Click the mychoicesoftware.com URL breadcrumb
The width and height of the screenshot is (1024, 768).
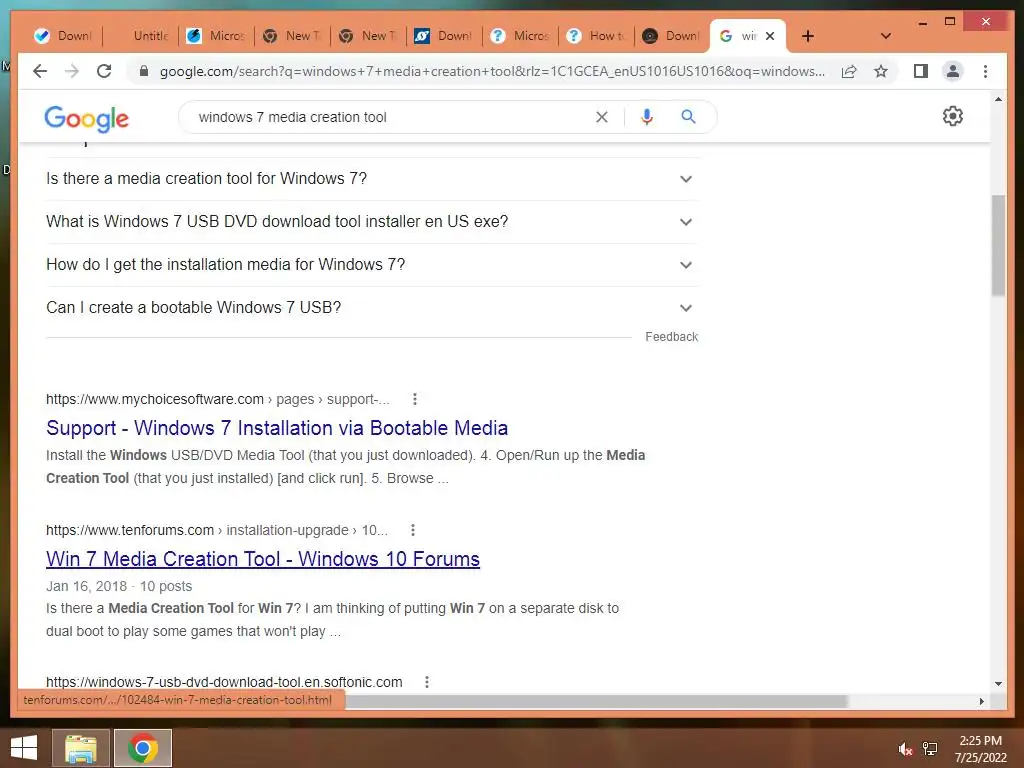pos(217,400)
